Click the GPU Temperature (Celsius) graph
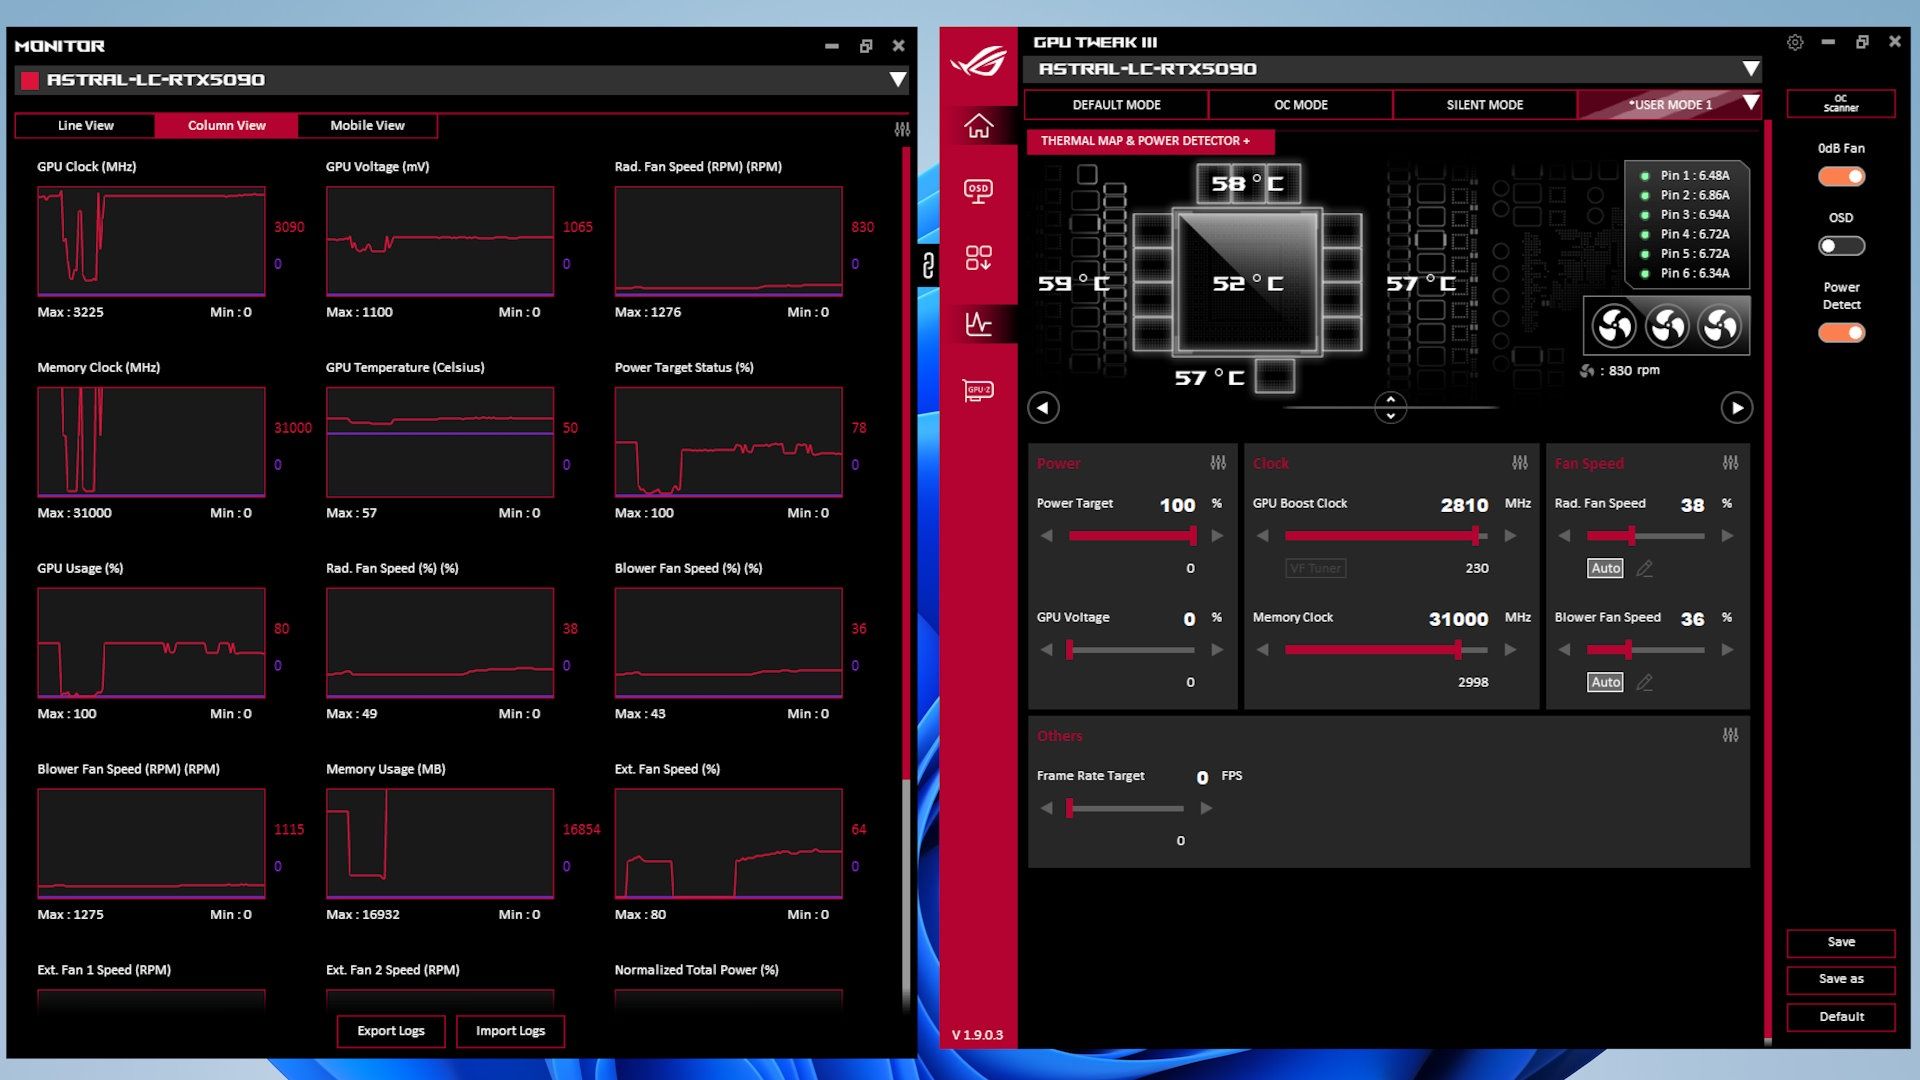This screenshot has height=1080, width=1920. [x=440, y=442]
